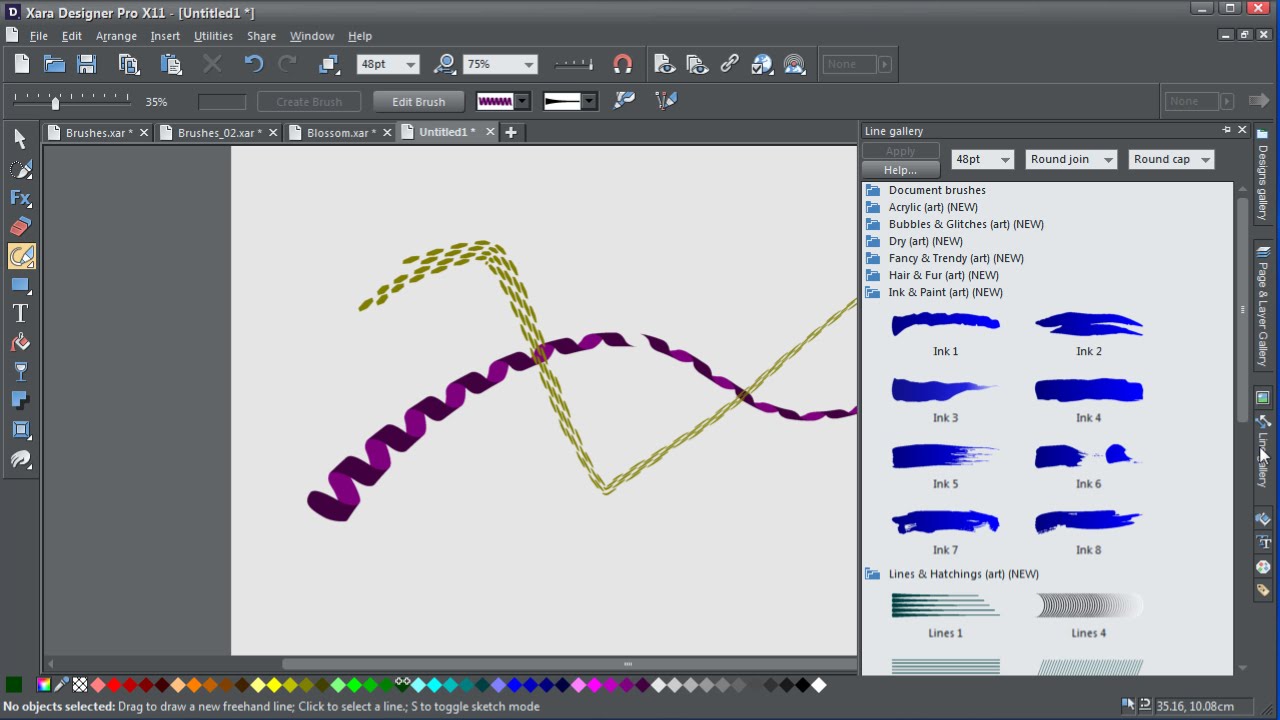Select the Text tool
The width and height of the screenshot is (1280, 720).
(20, 314)
